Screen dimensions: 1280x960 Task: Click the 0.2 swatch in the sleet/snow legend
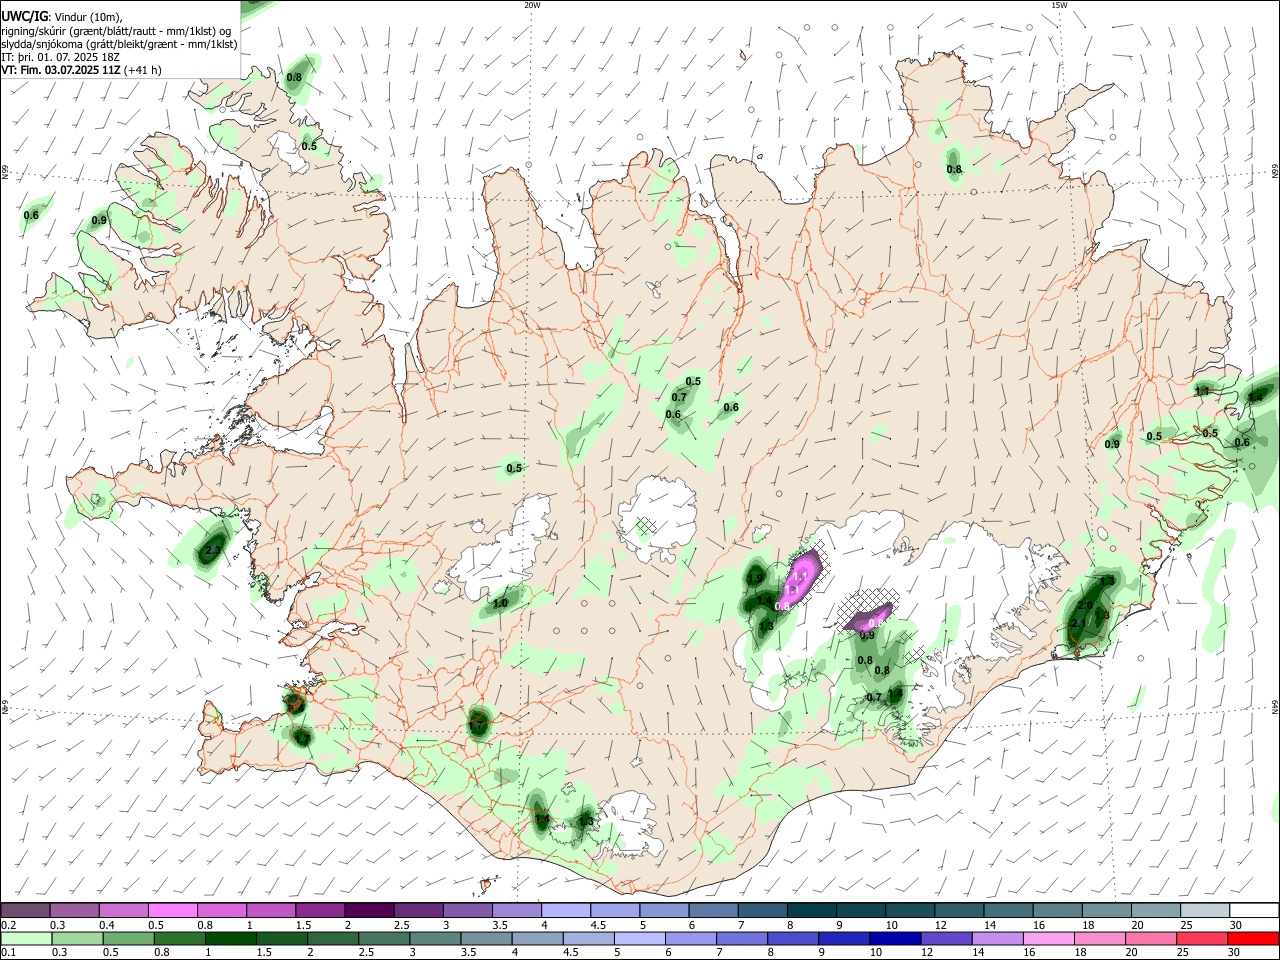tap(25, 910)
